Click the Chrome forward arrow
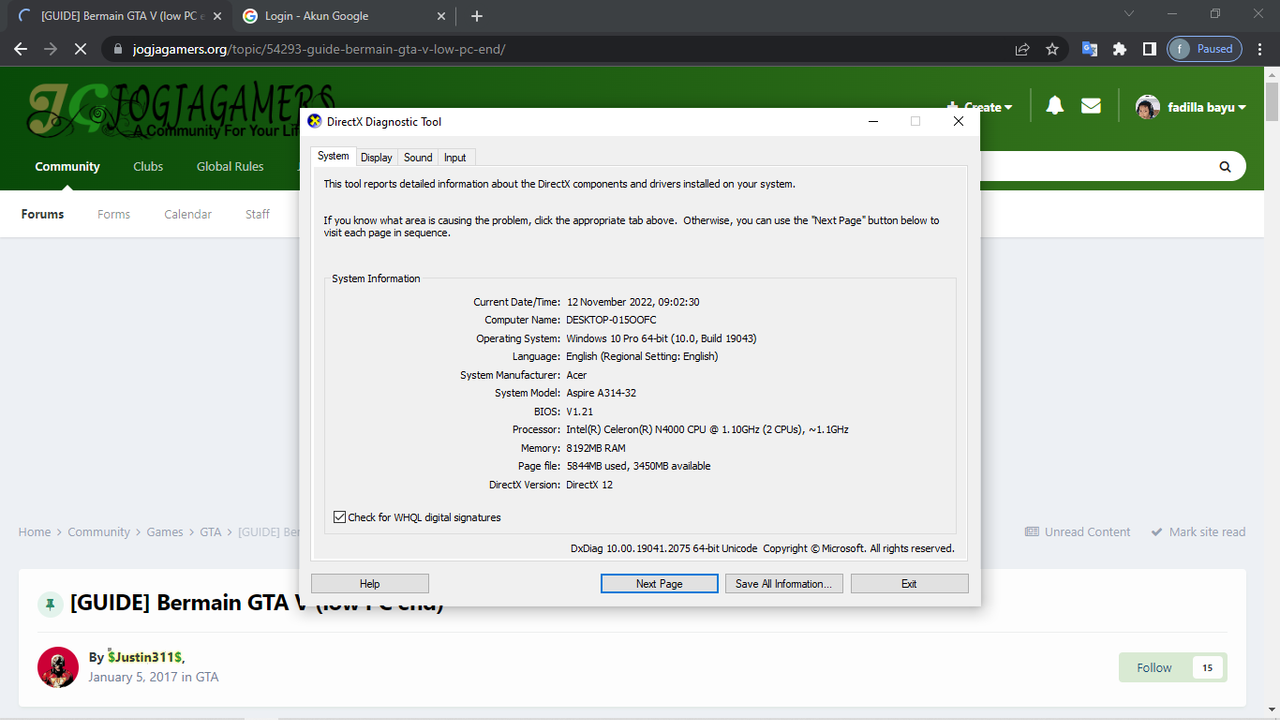Screen dimensions: 1280x720 click(50, 48)
